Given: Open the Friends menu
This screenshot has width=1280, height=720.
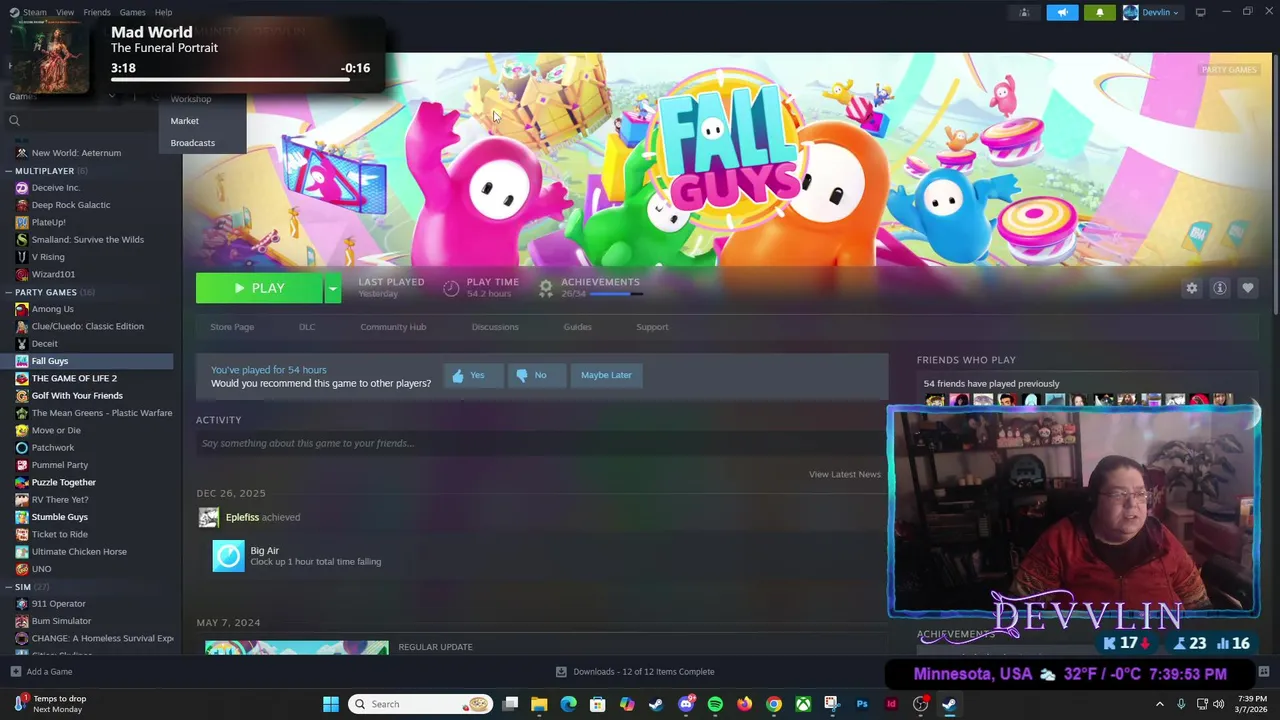Looking at the screenshot, I should click(x=97, y=12).
